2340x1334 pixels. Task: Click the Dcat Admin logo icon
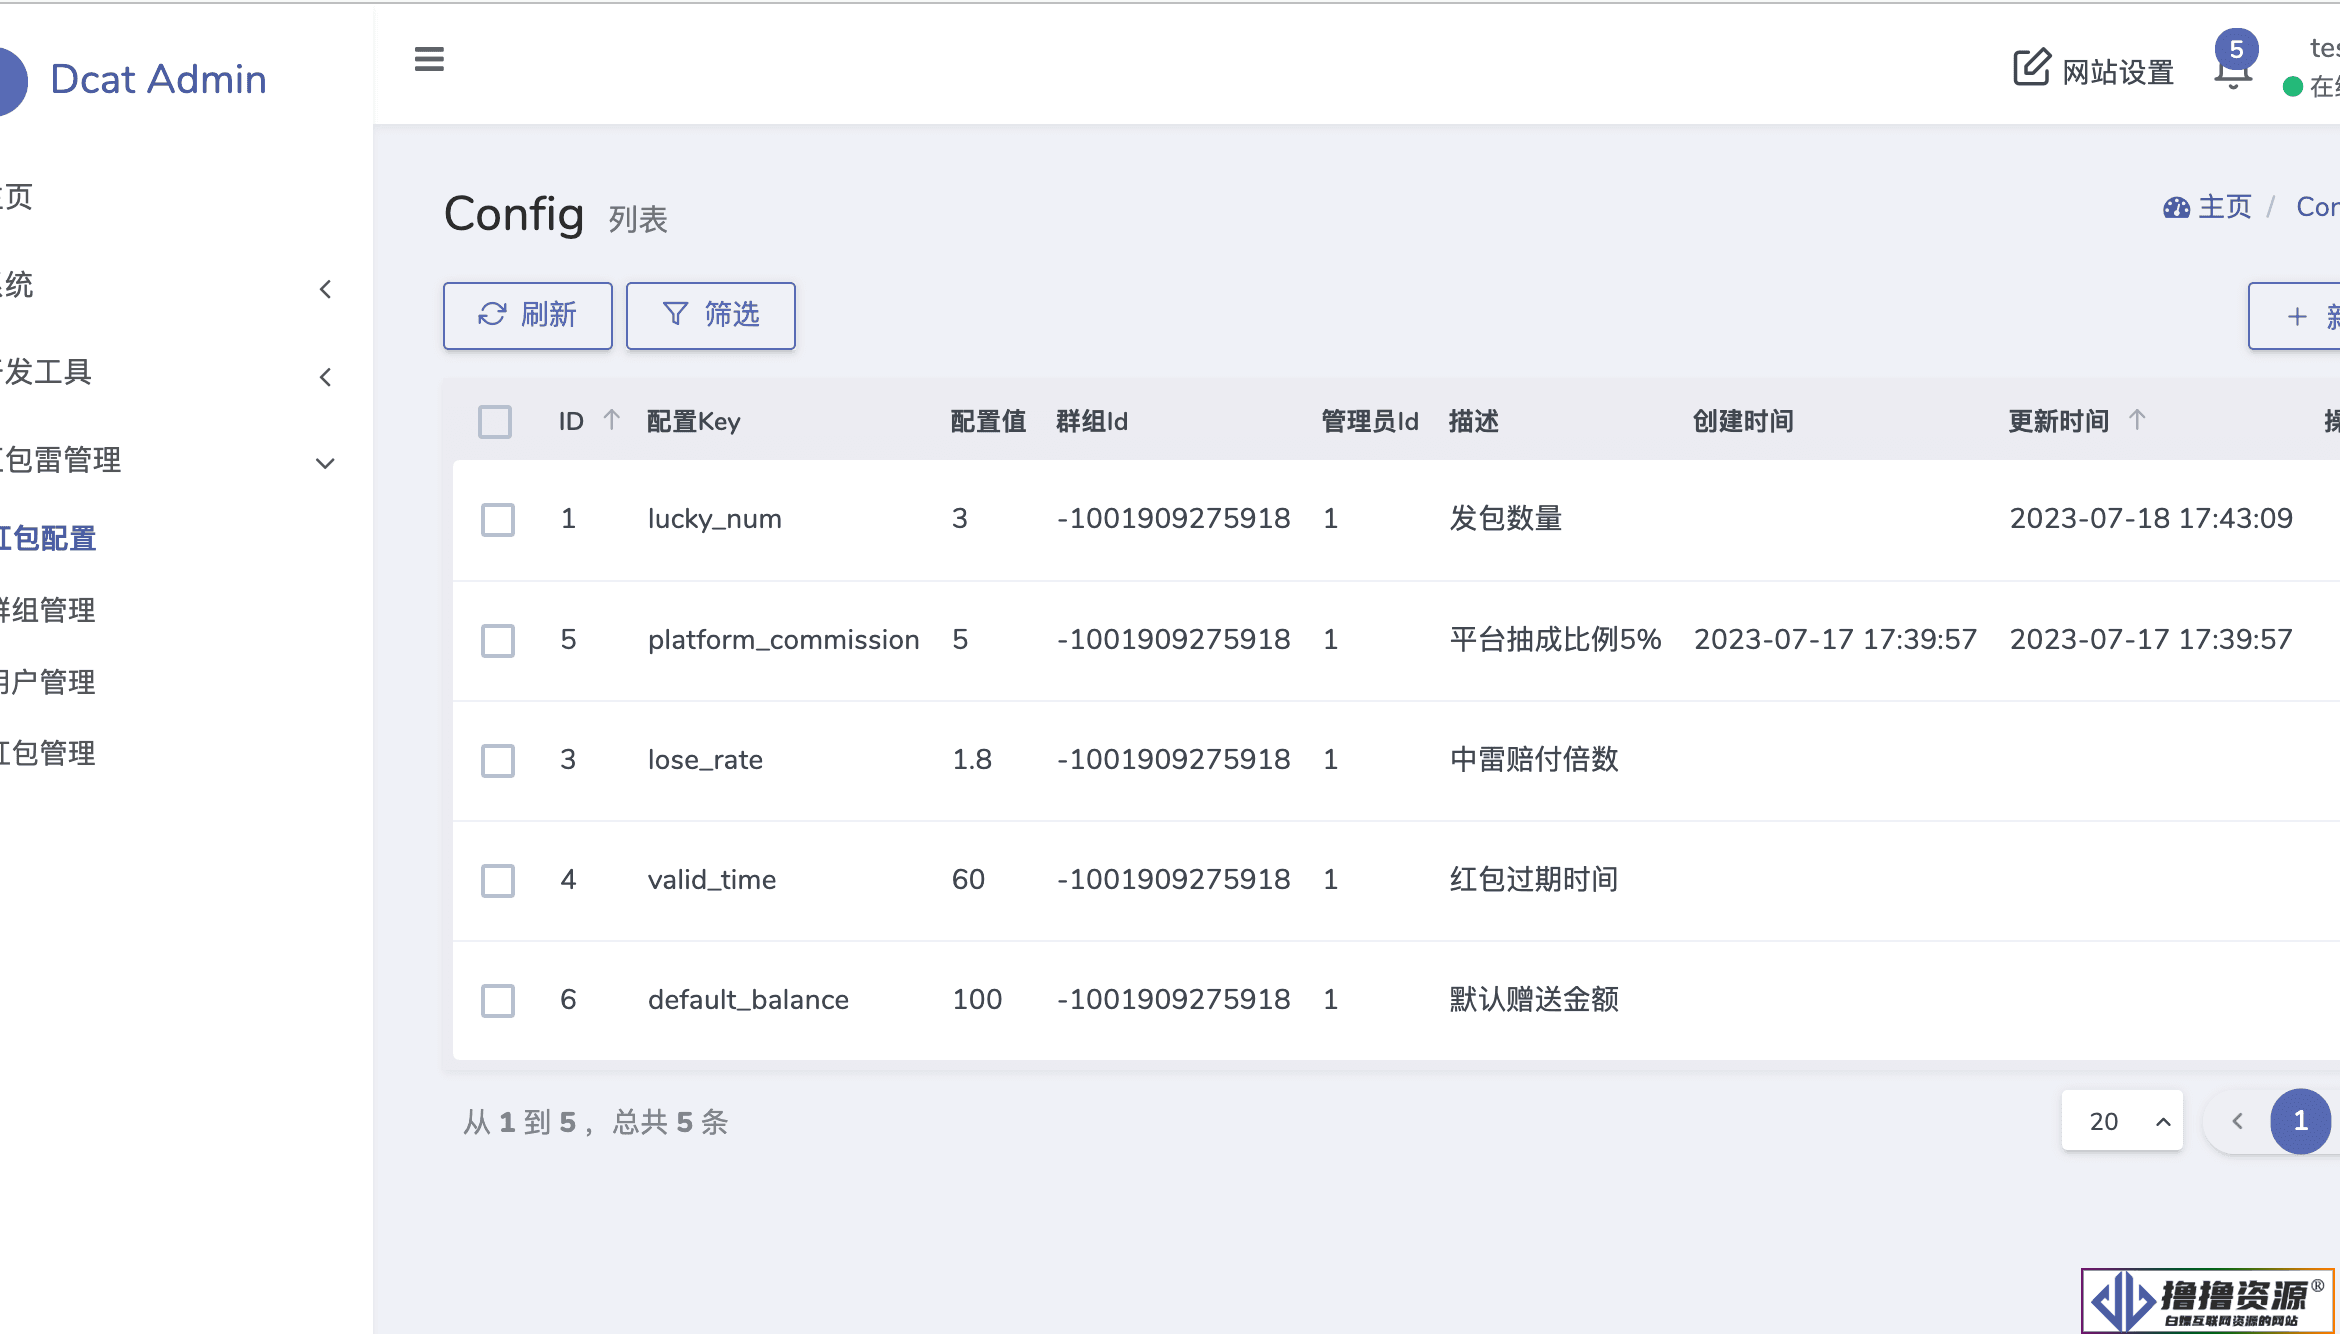[8, 77]
